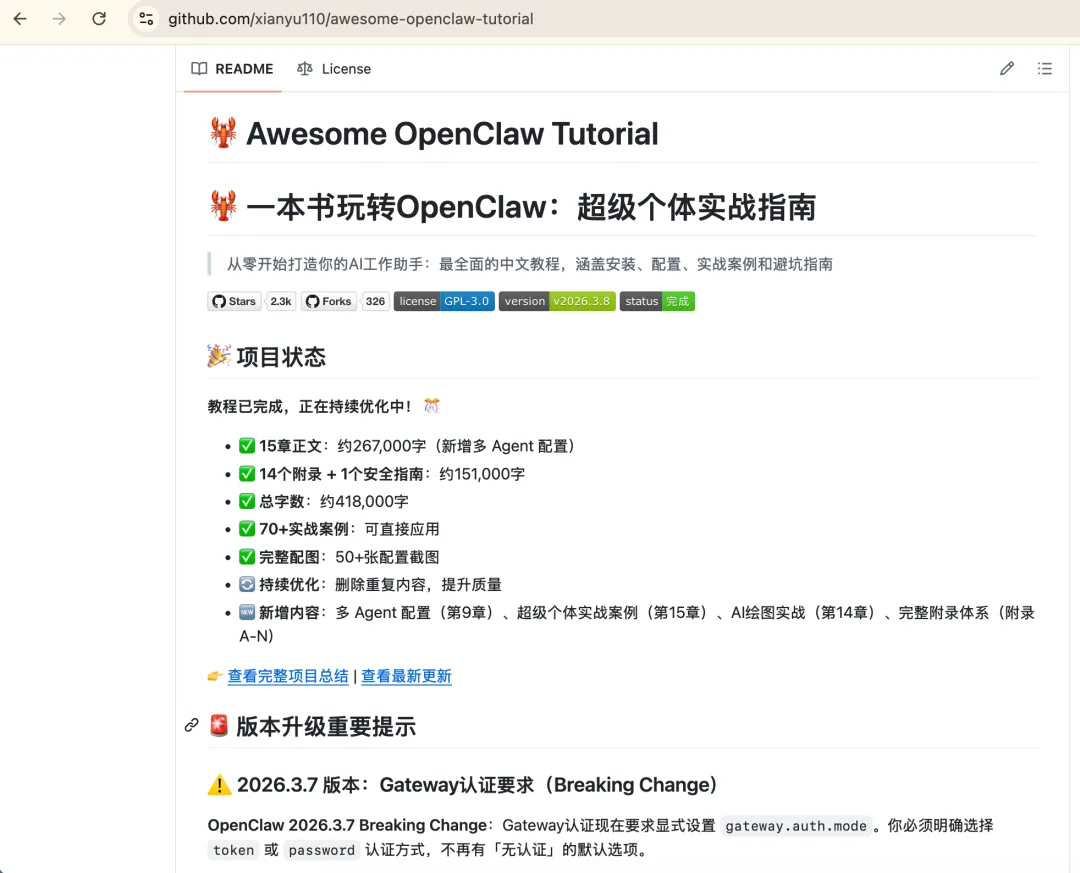This screenshot has width=1080, height=873.
Task: Focus the github.com URL address field
Action: [351, 19]
